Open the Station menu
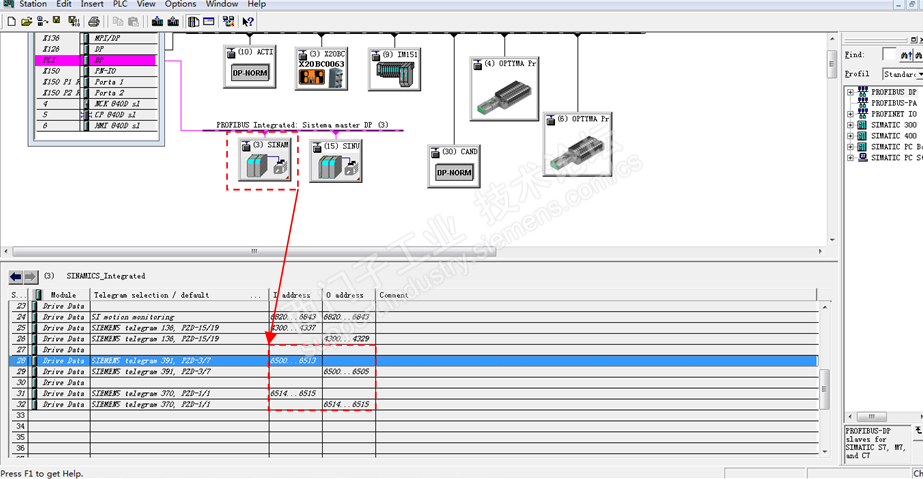The height and width of the screenshot is (479, 923). 33,4
